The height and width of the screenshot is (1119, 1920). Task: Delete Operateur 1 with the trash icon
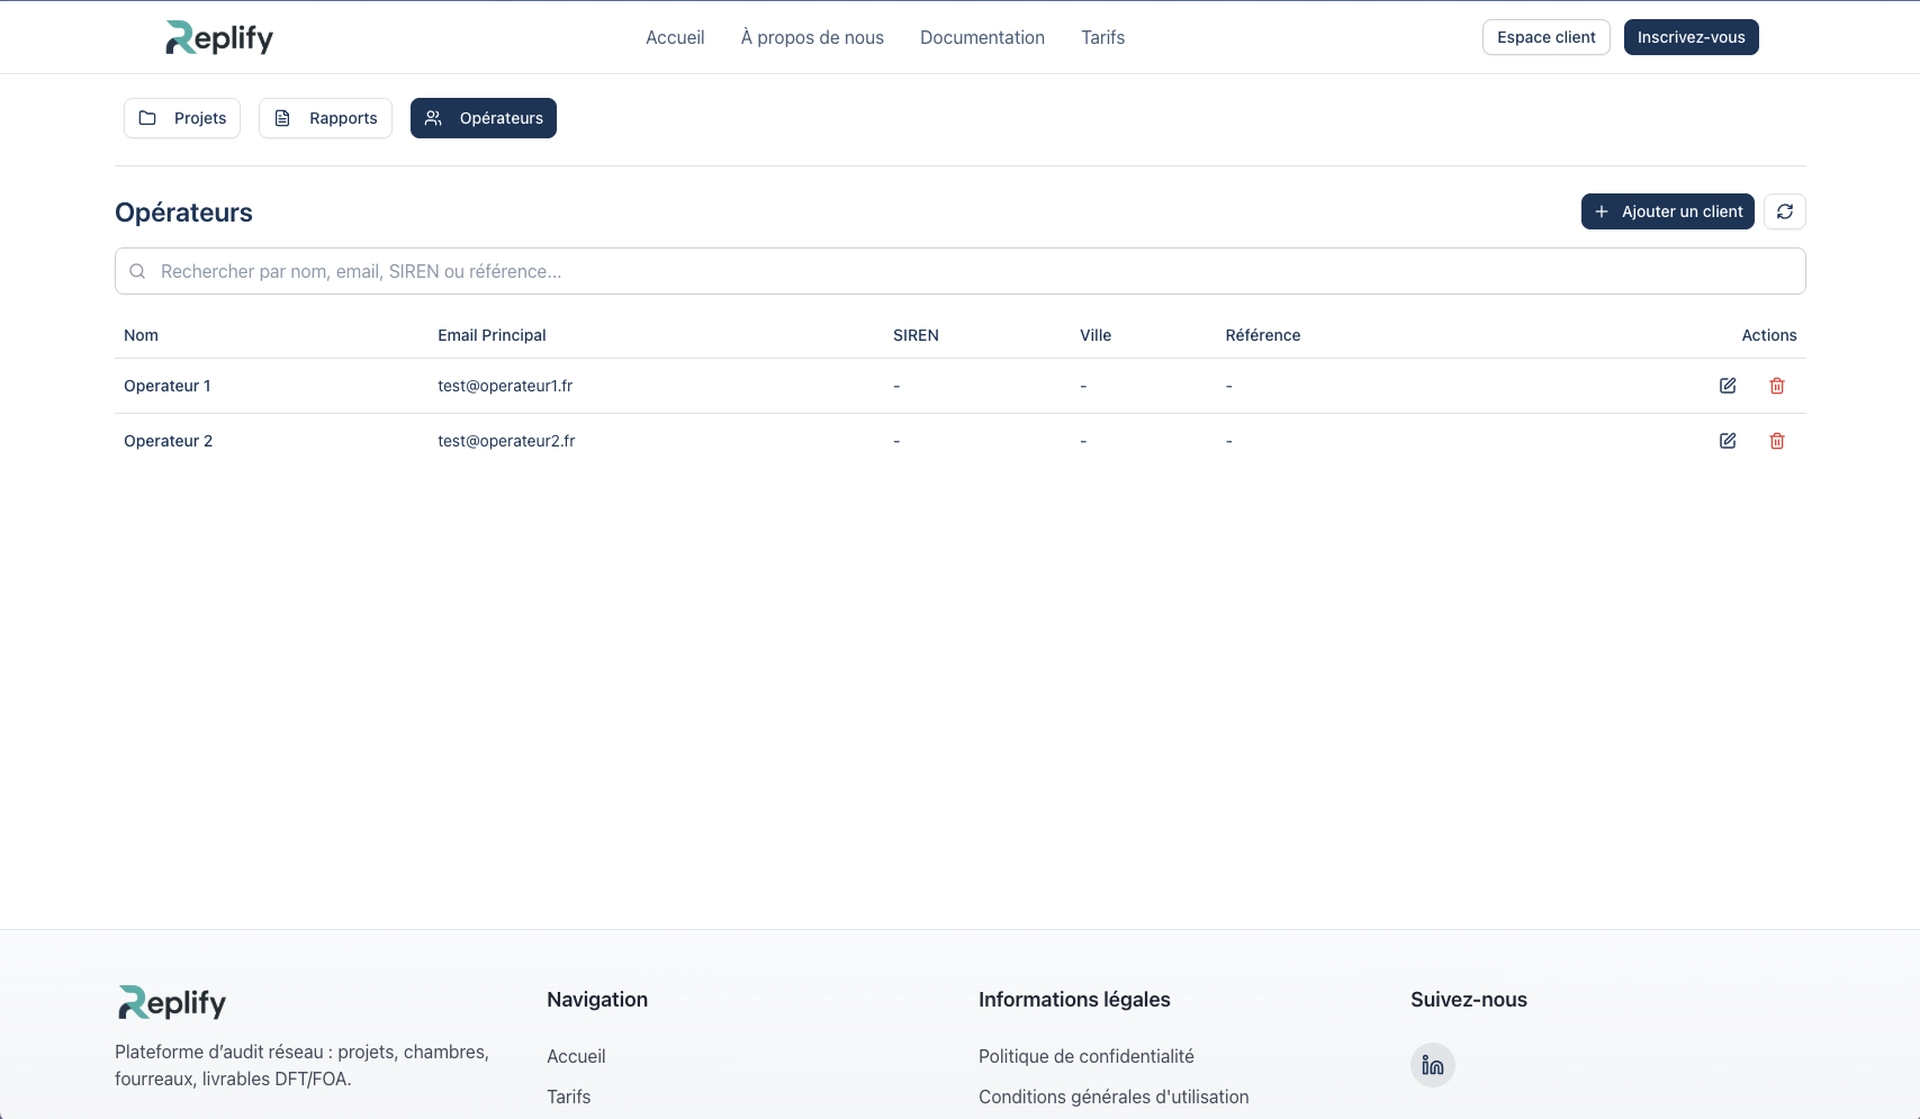point(1776,385)
